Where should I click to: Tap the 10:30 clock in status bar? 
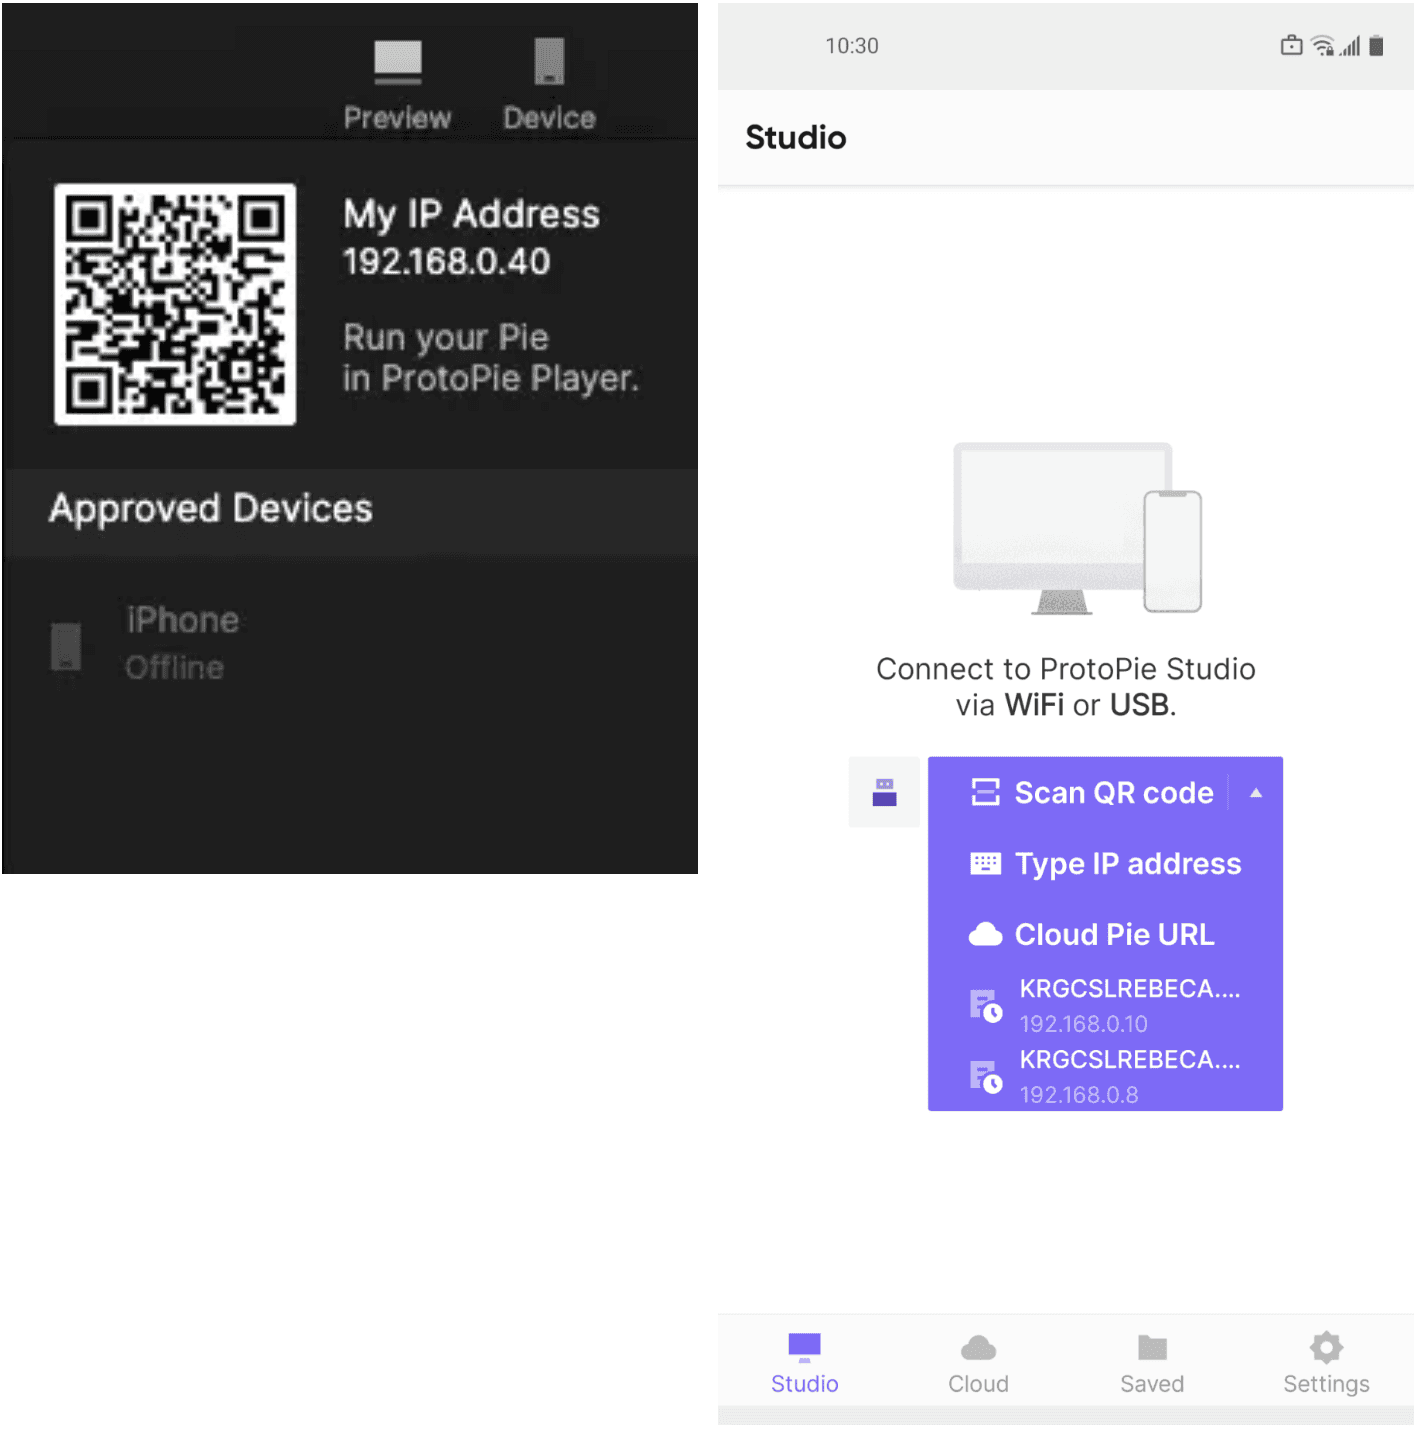point(852,46)
